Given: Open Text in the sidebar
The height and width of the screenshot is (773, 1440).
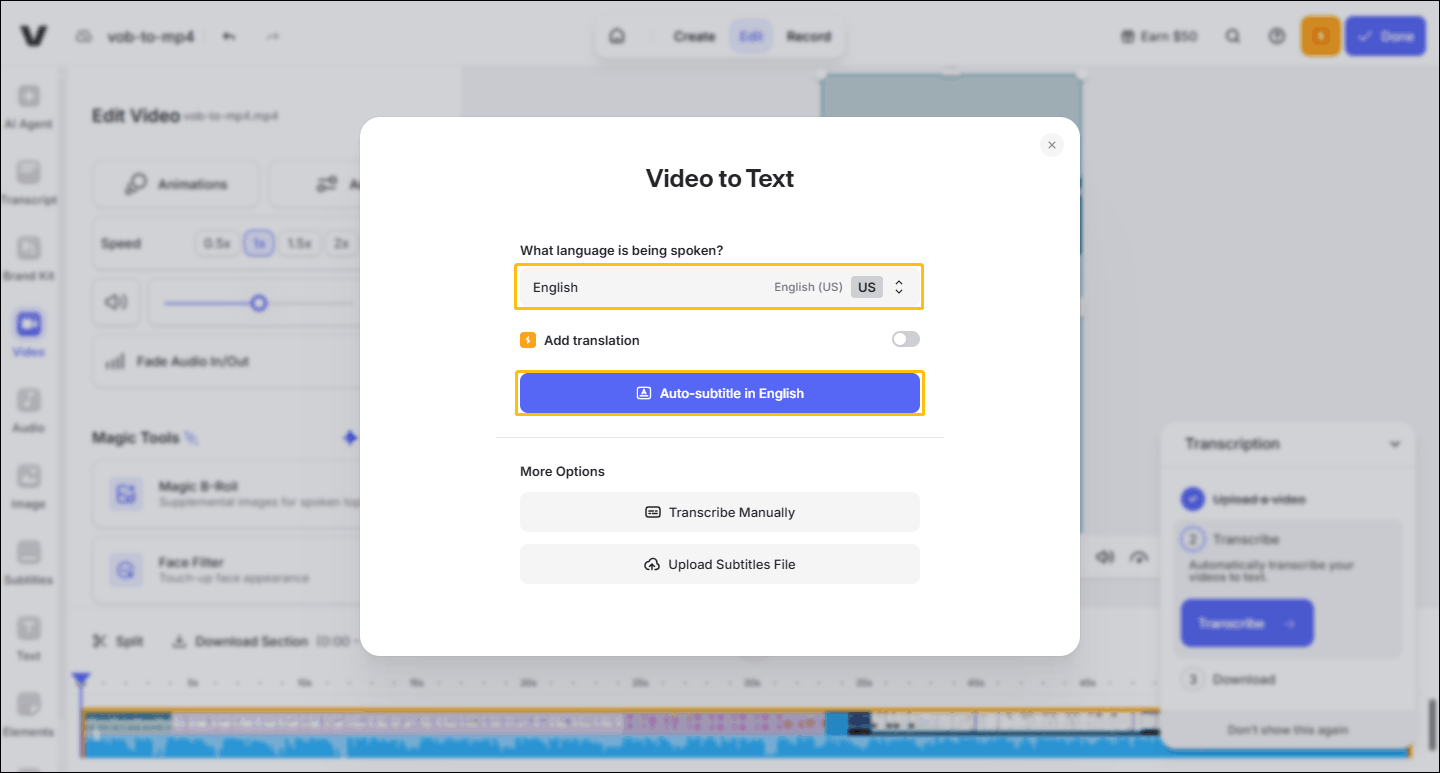Looking at the screenshot, I should [x=29, y=639].
